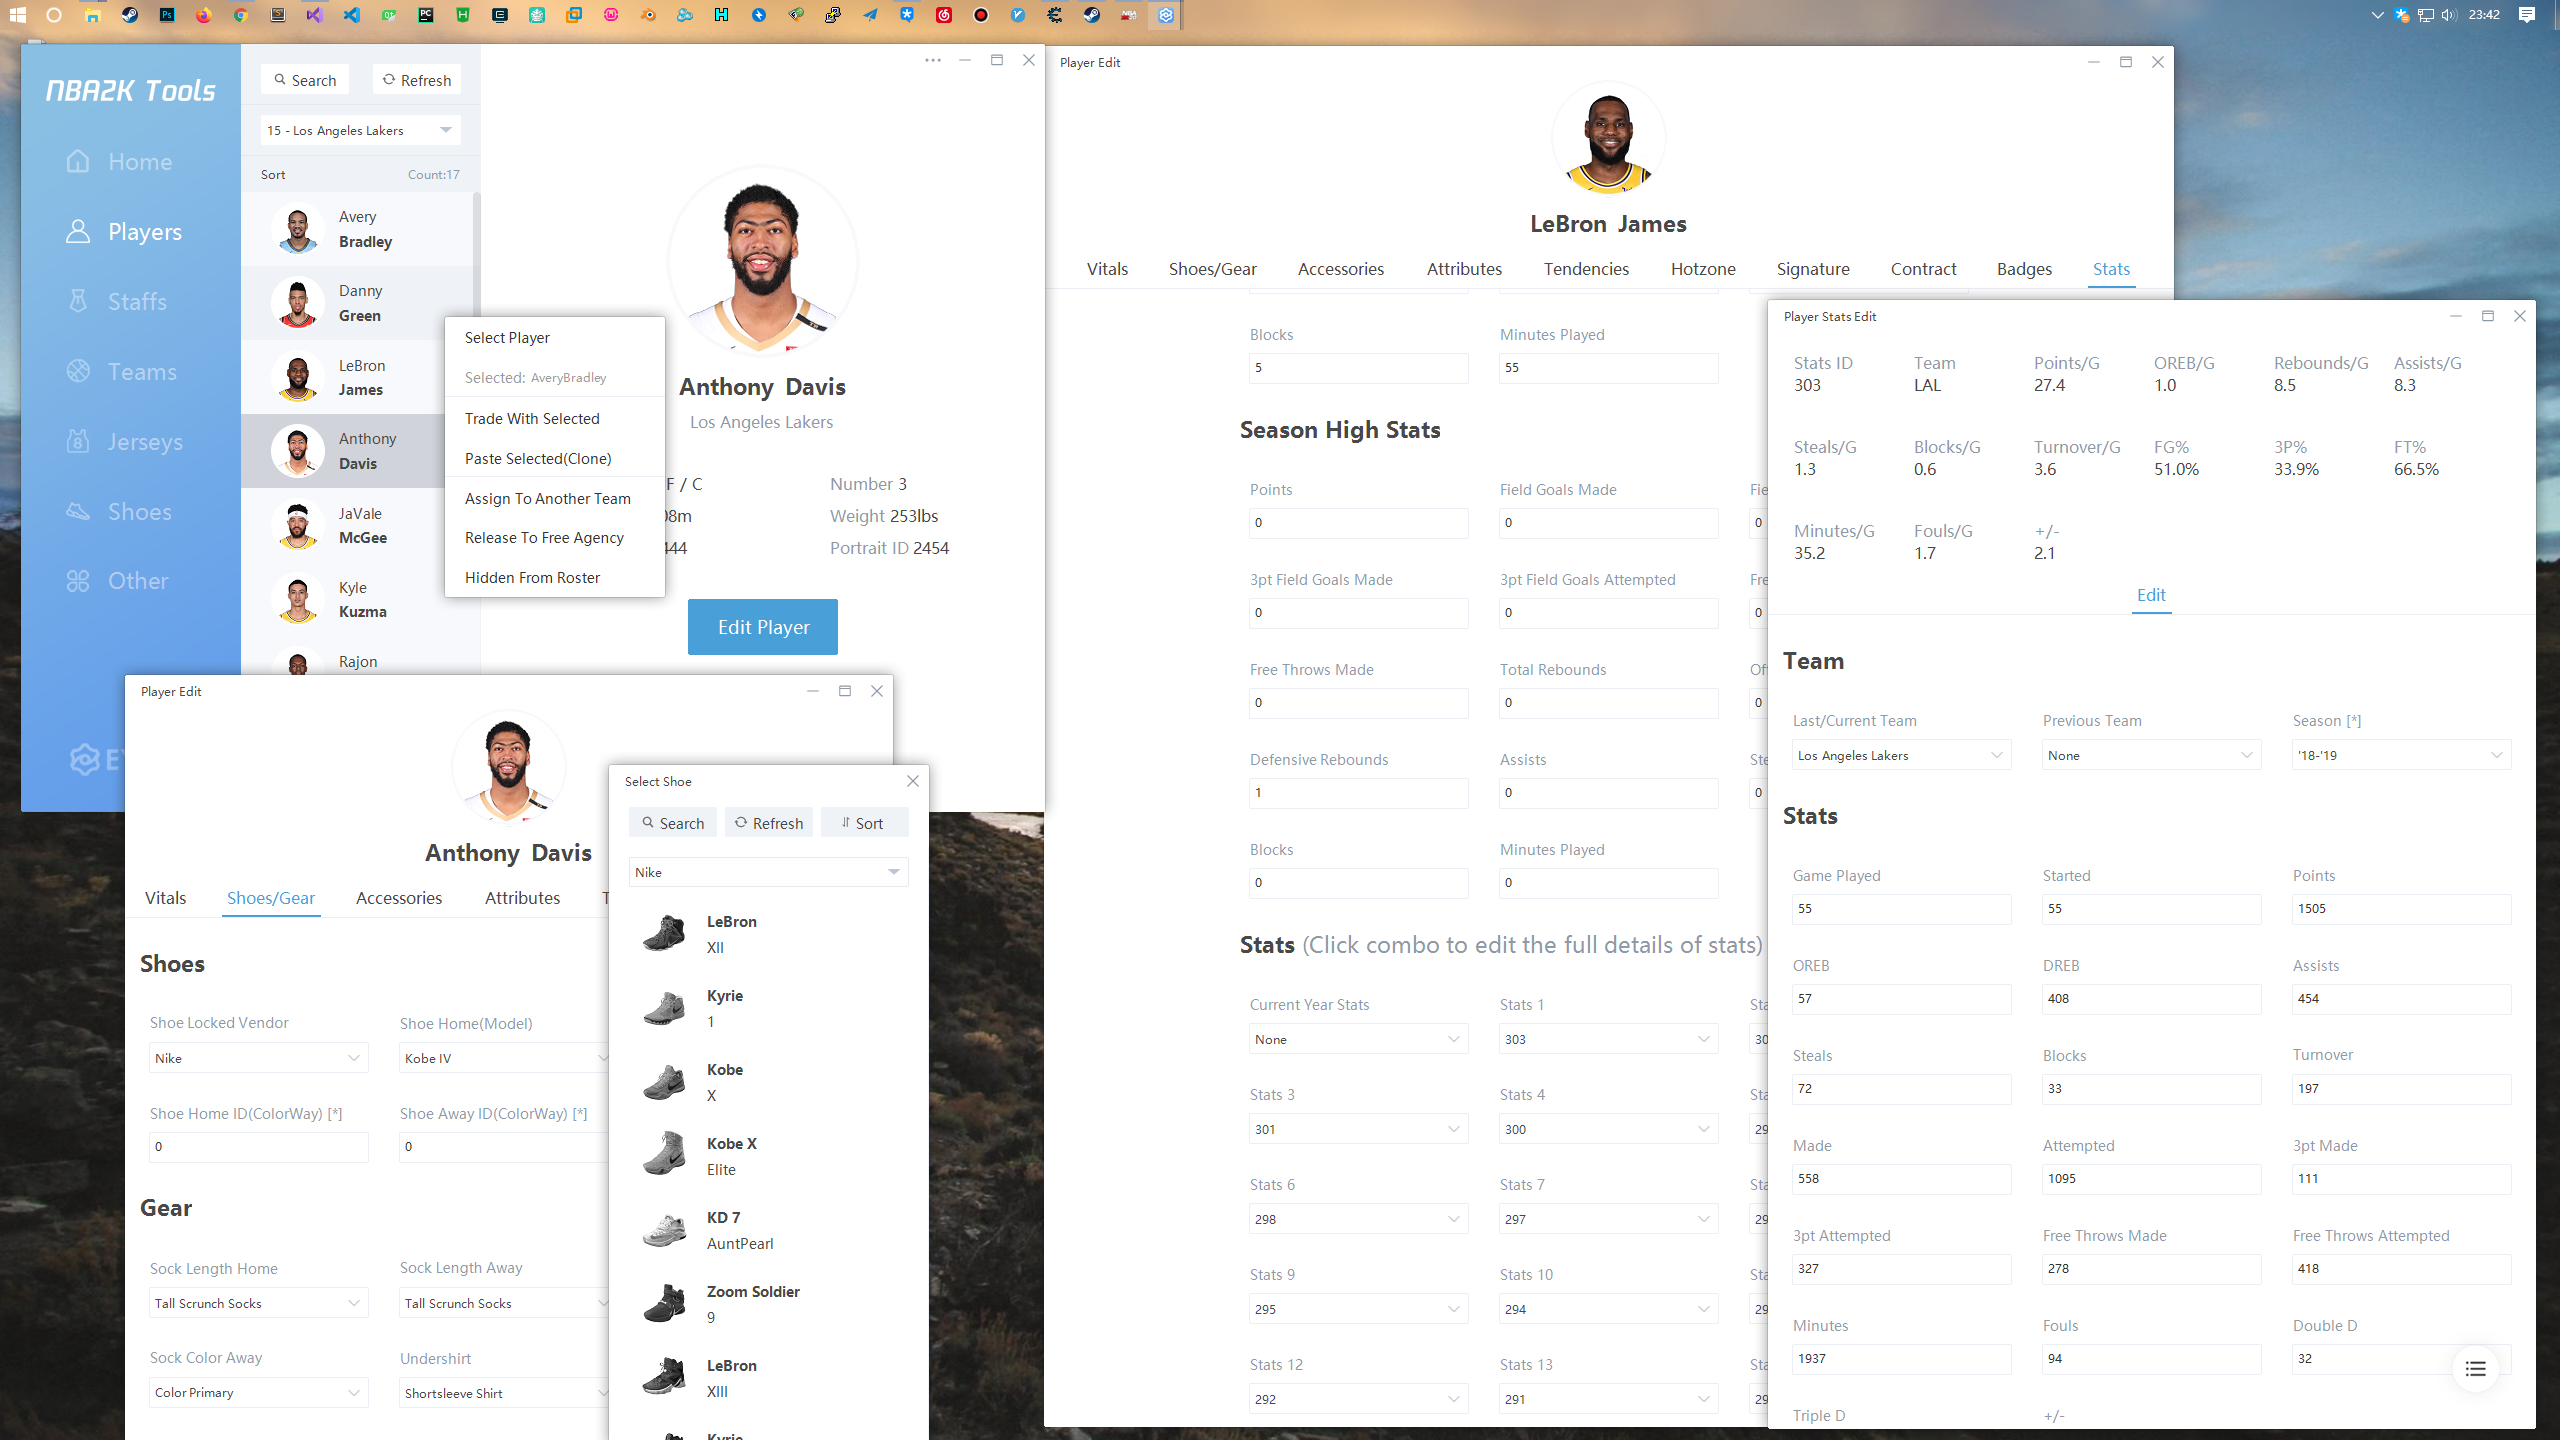Click the floating list menu icon

[x=2475, y=1369]
